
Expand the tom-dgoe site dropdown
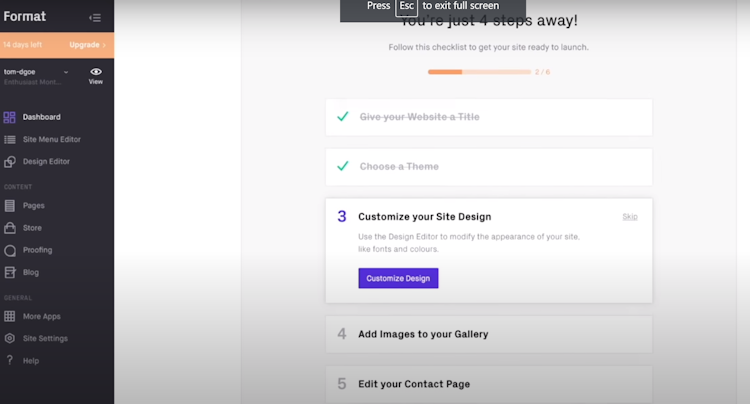[x=66, y=72]
